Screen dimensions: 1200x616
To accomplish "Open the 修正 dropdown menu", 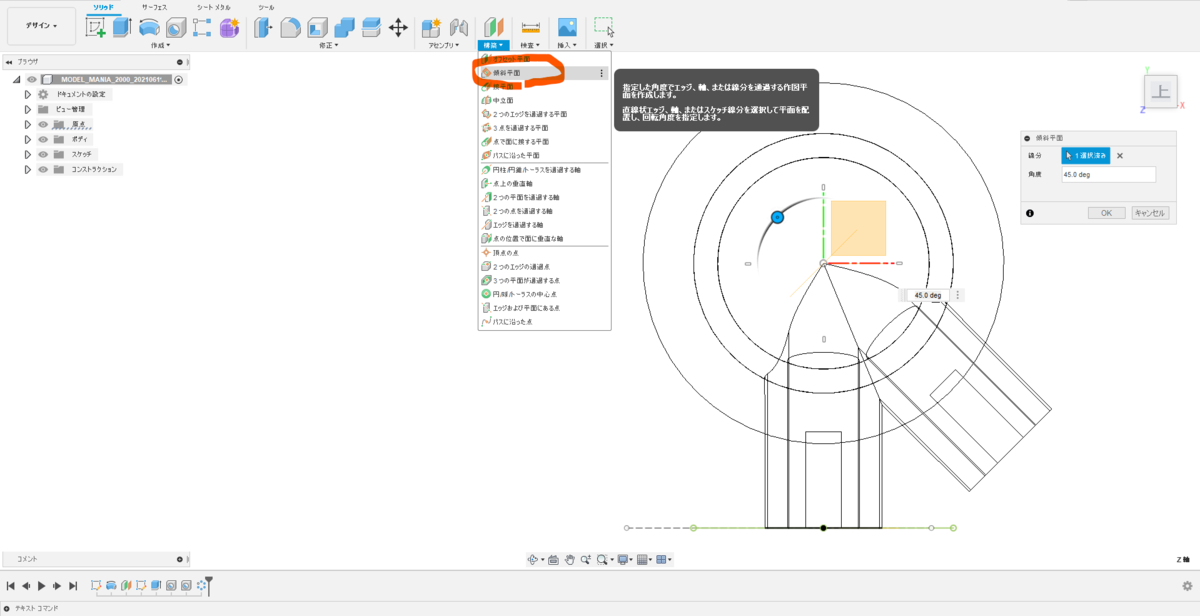I will click(329, 45).
